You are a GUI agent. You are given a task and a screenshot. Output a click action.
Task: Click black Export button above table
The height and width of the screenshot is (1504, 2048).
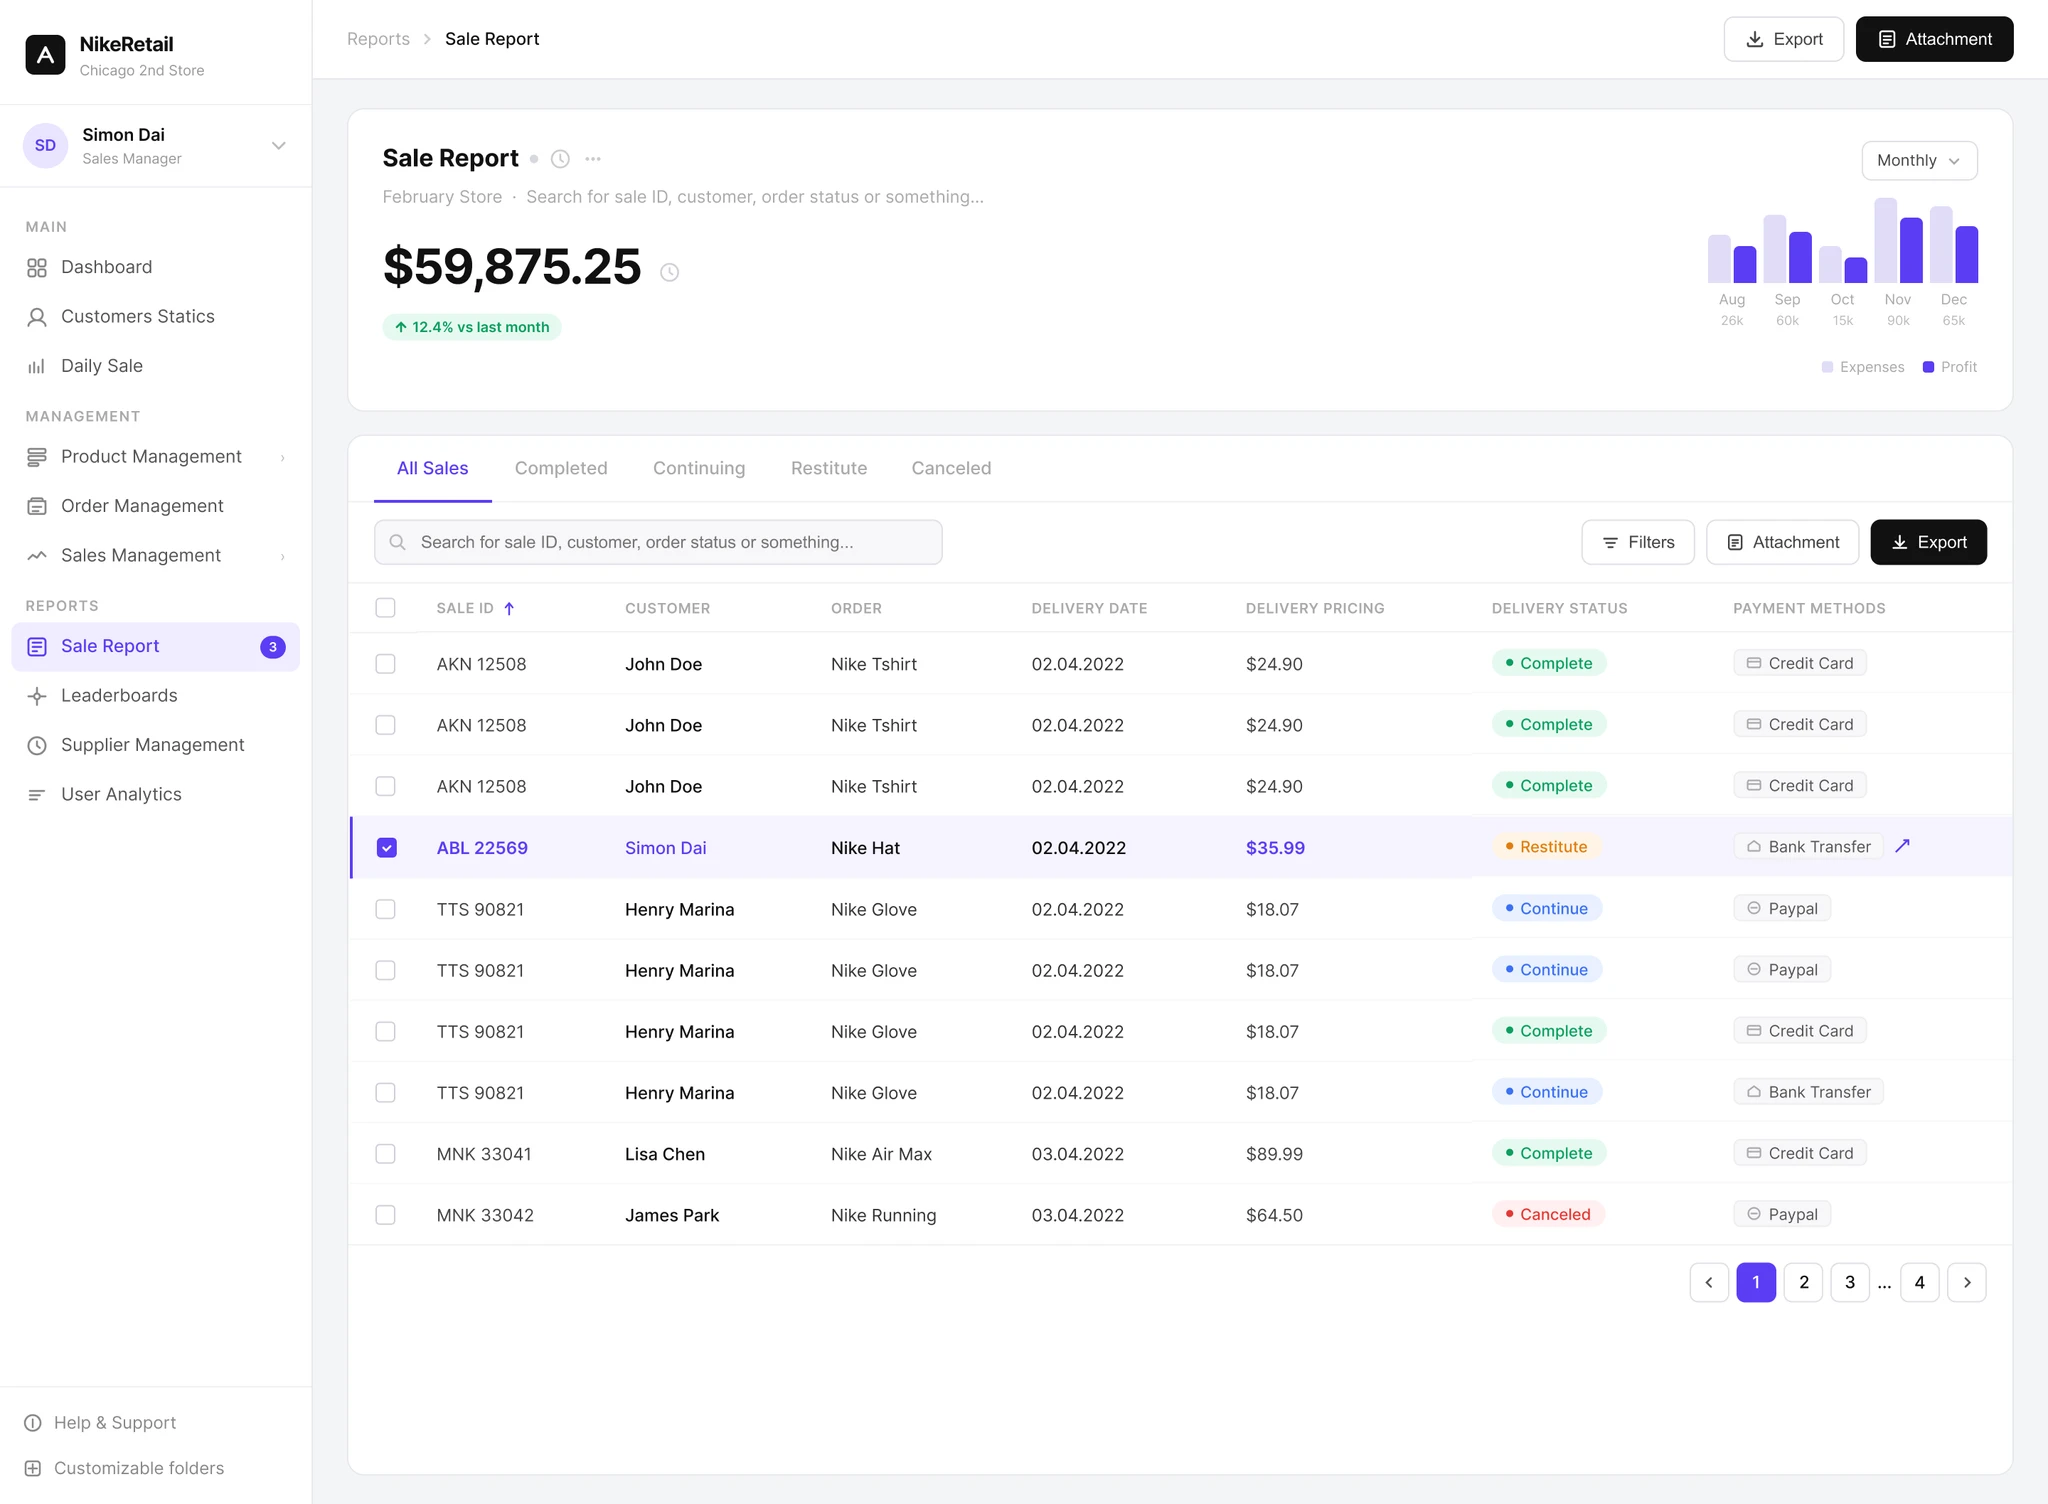(x=1928, y=542)
